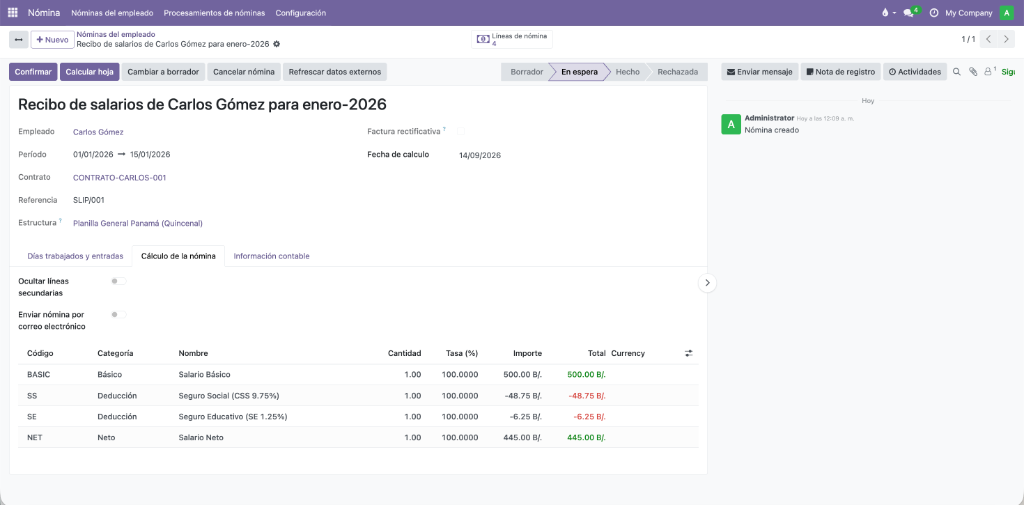Screen dimensions: 1024x505
Task: Click the Categoría column header
Action: pyautogui.click(x=115, y=353)
